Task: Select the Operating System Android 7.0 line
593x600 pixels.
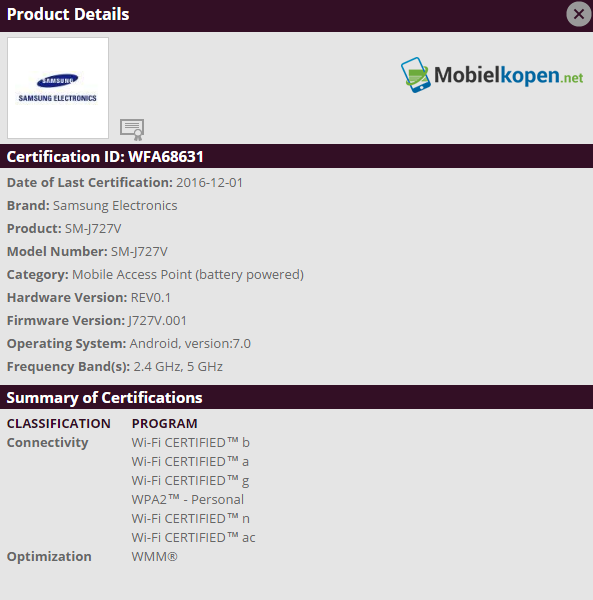Action: [x=129, y=343]
